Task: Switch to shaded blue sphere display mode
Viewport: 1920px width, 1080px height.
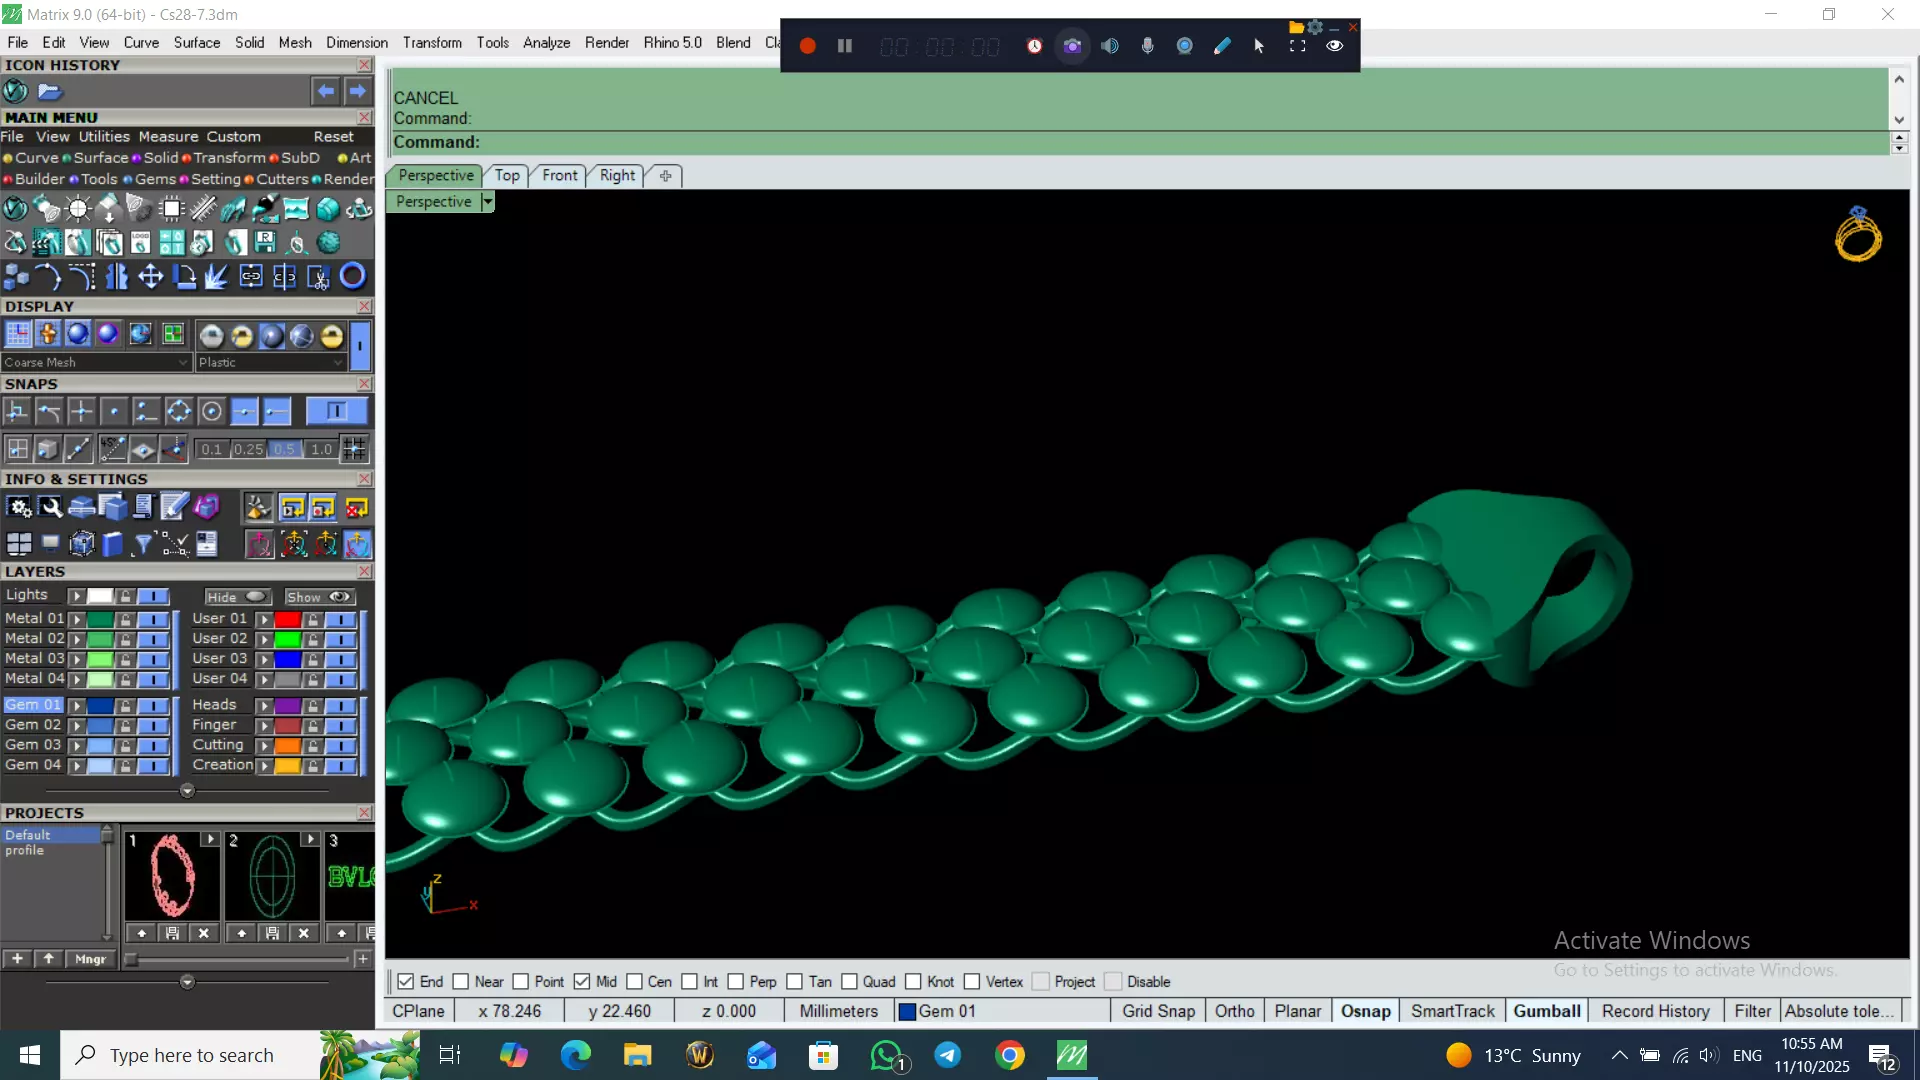Action: coord(77,334)
